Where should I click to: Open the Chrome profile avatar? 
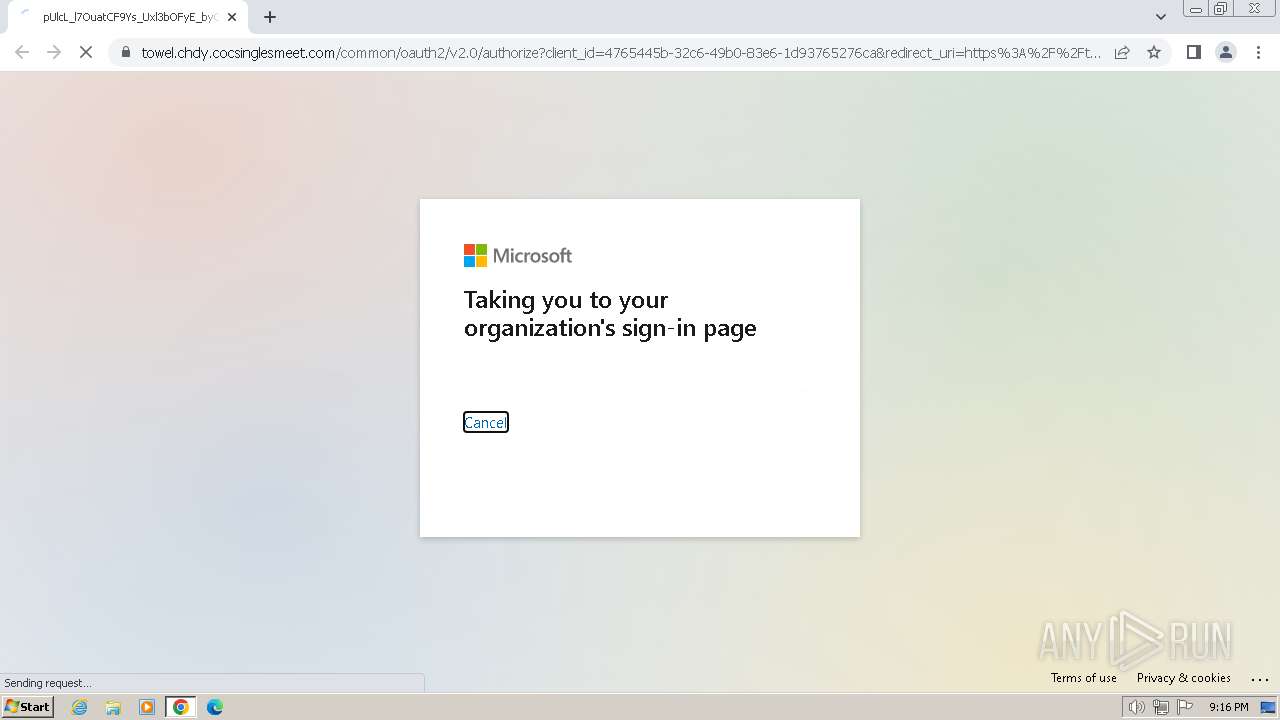1225,52
